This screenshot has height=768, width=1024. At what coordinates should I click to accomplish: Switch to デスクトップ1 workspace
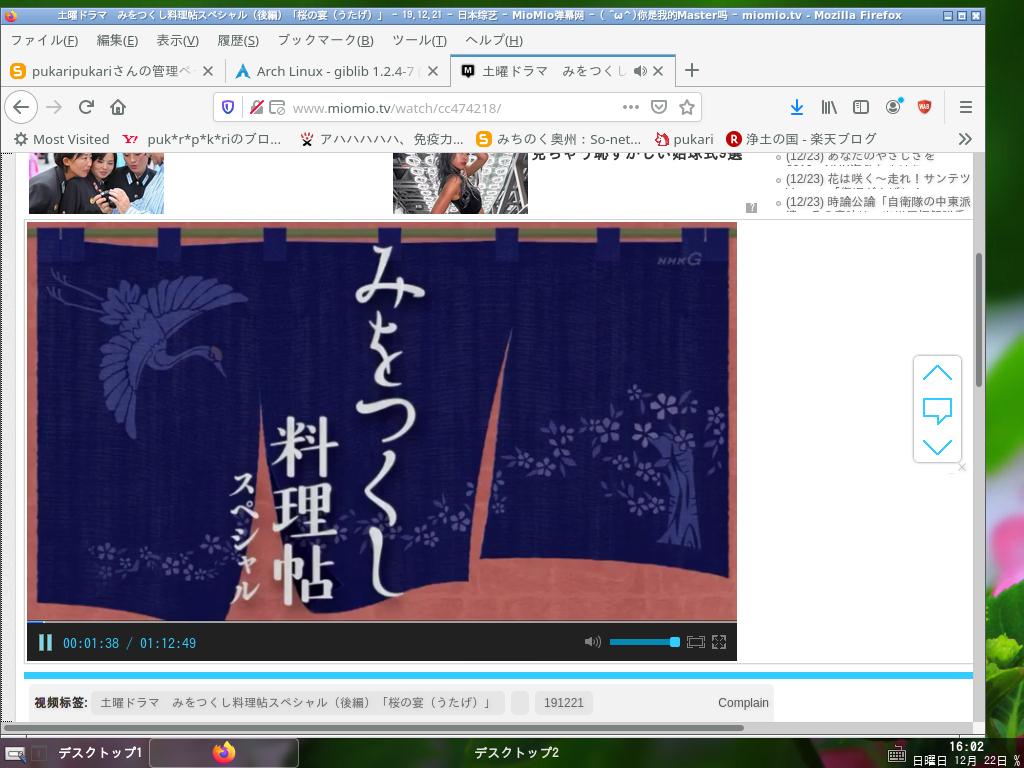coord(100,753)
